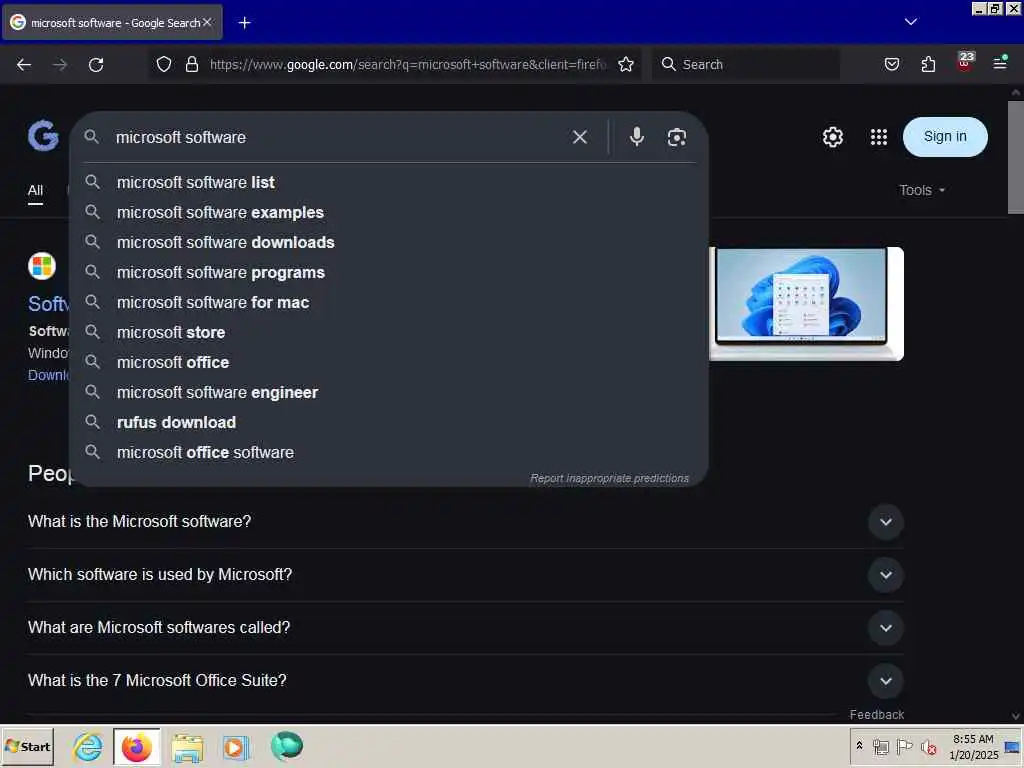
Task: Open the Tools dropdown
Action: click(x=921, y=190)
